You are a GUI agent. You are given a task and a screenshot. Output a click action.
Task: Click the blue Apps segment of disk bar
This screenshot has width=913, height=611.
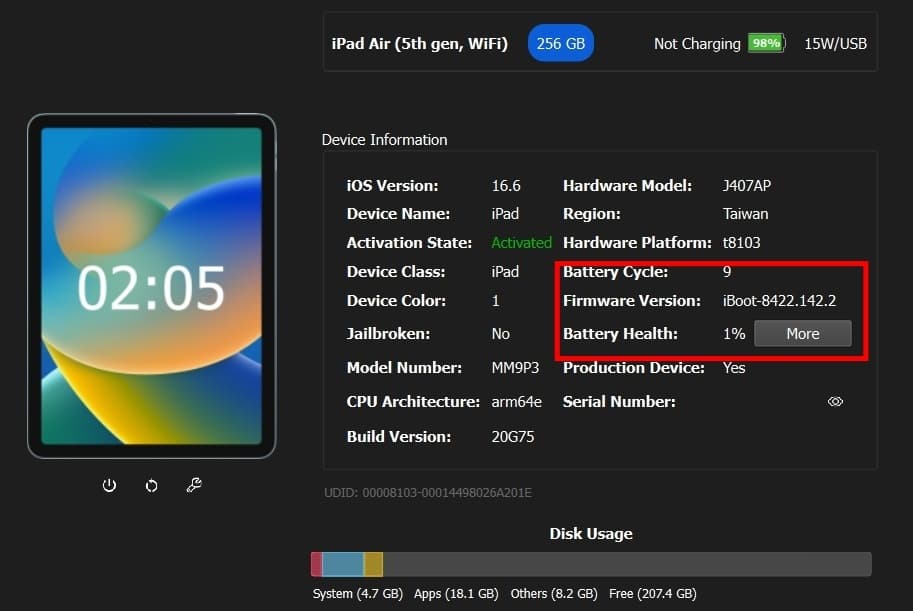pyautogui.click(x=342, y=564)
